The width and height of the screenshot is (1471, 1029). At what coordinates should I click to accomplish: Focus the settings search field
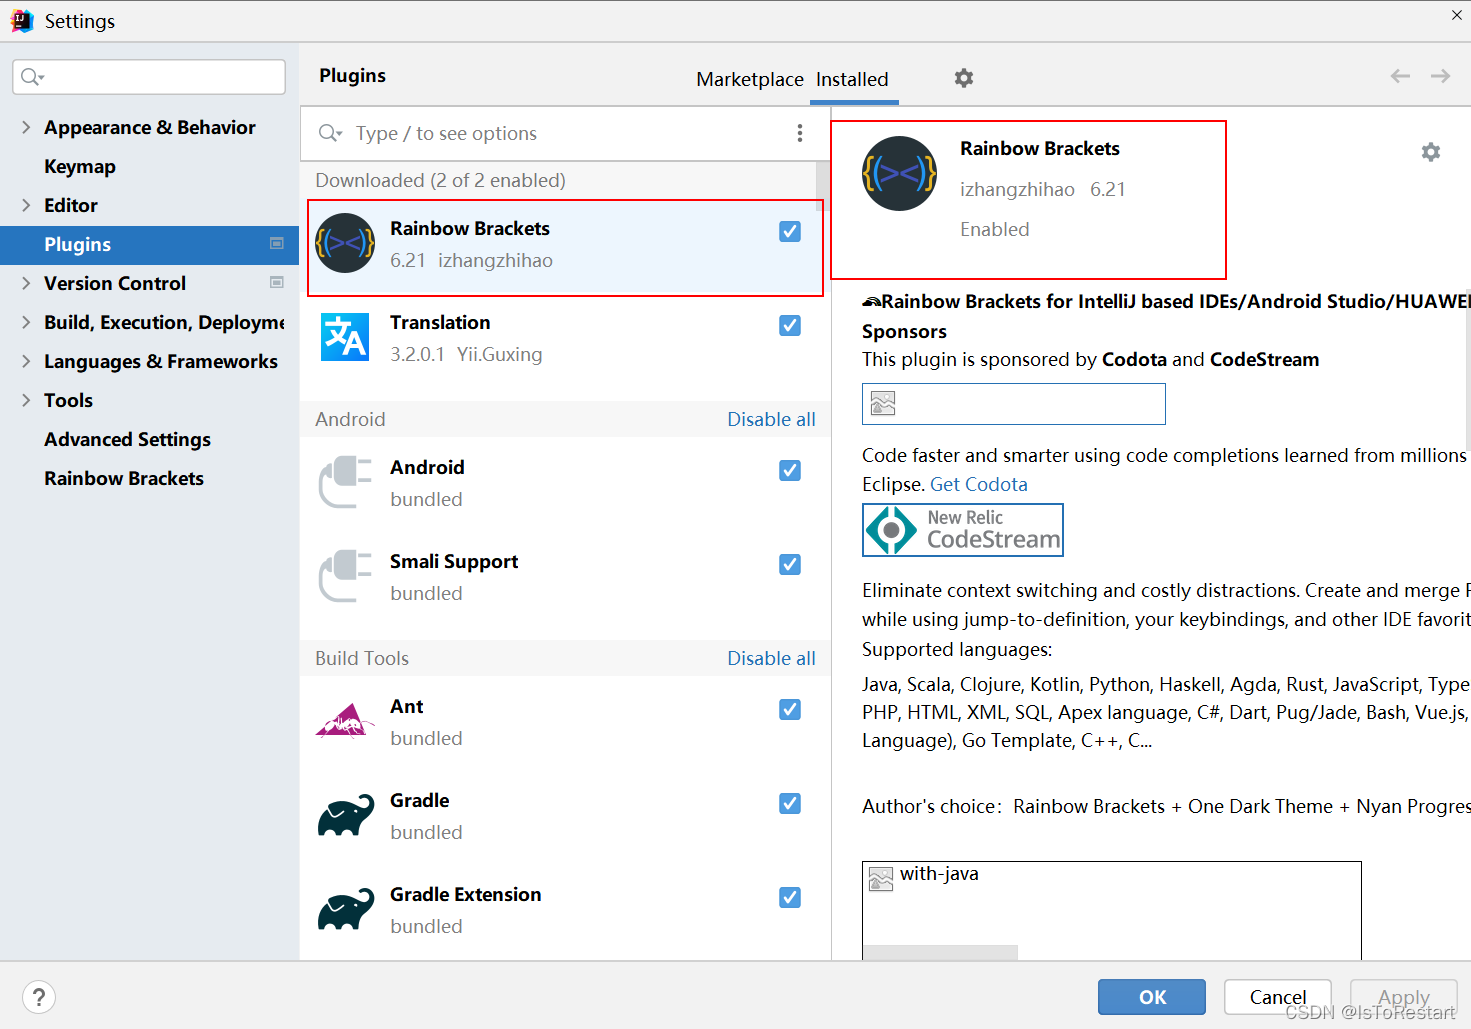point(149,77)
